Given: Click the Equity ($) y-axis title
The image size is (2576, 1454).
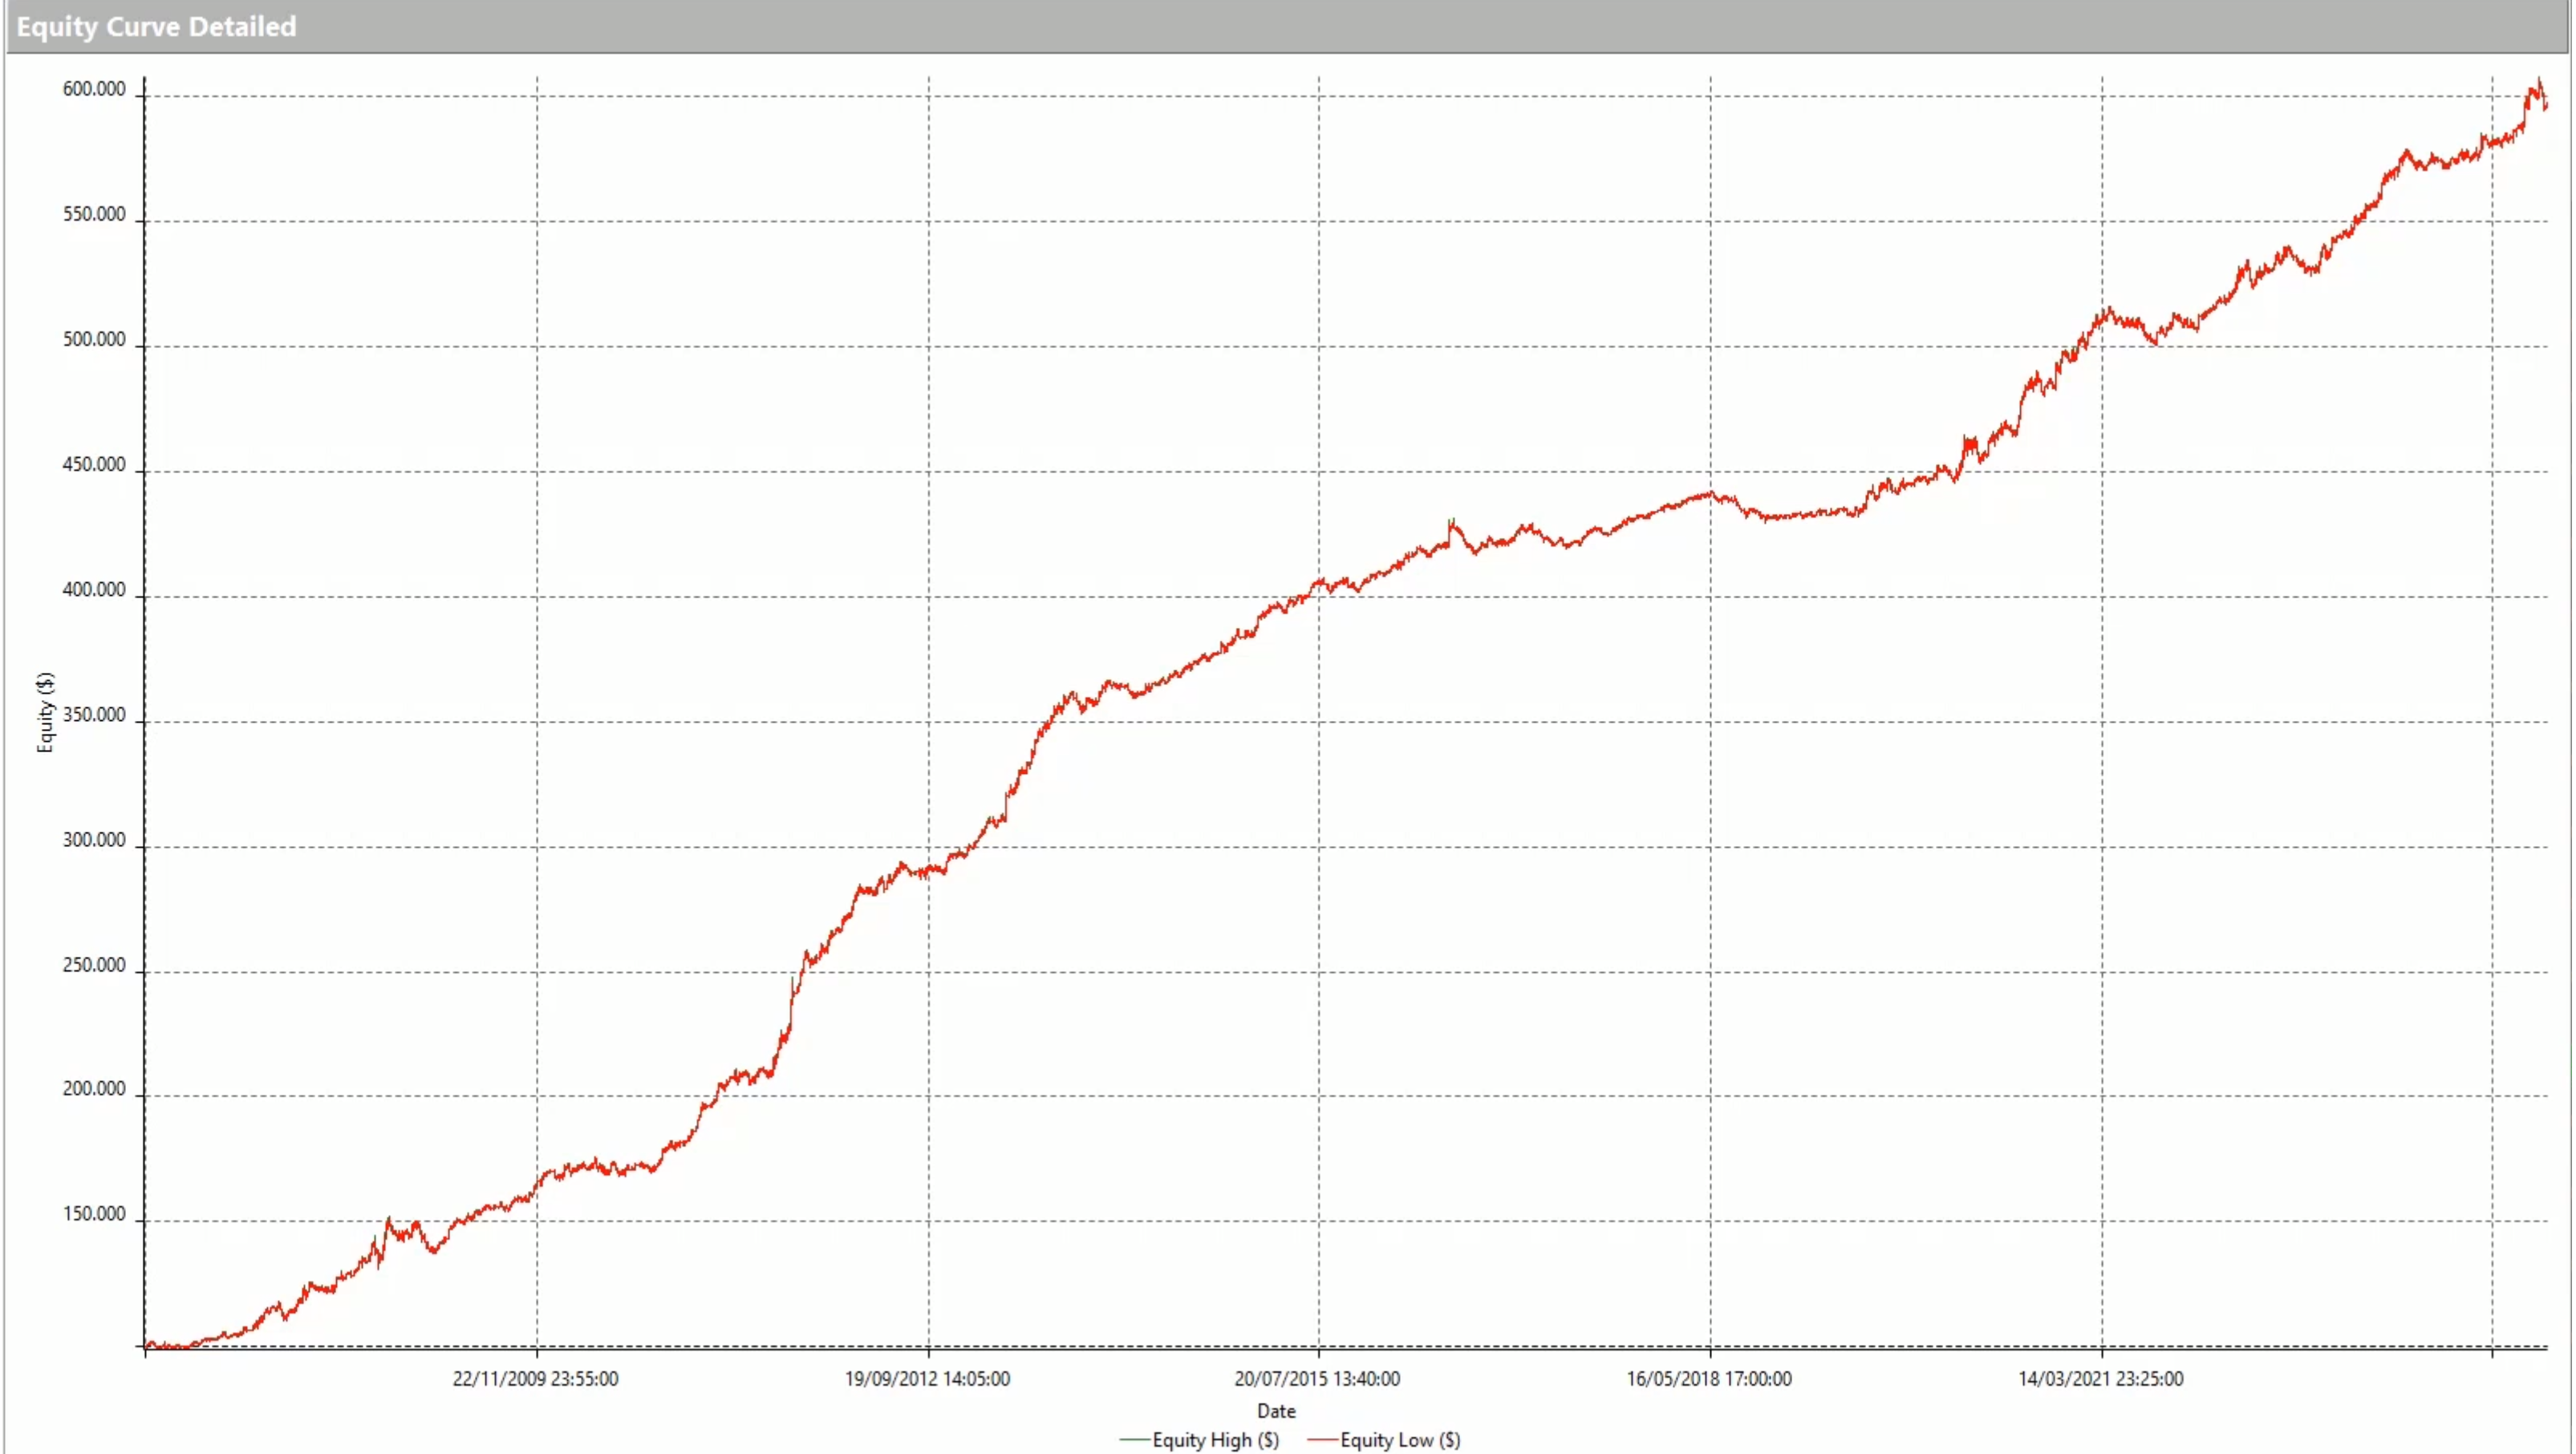Looking at the screenshot, I should pyautogui.click(x=45, y=712).
